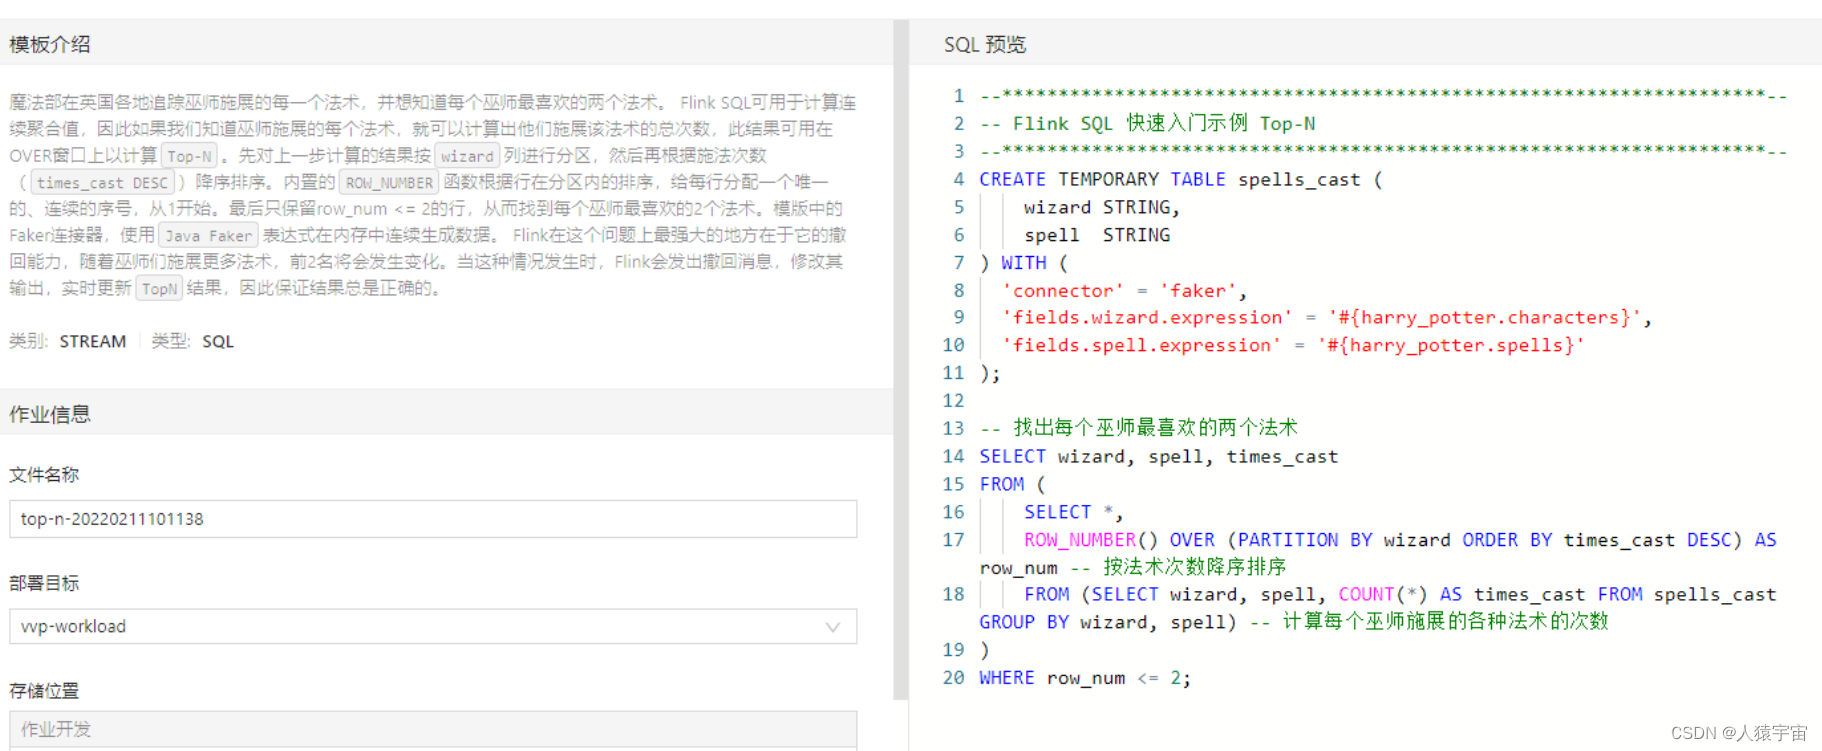Image resolution: width=1822 pixels, height=751 pixels.
Task: Click the file name input top-n-20220211101138
Action: click(433, 519)
